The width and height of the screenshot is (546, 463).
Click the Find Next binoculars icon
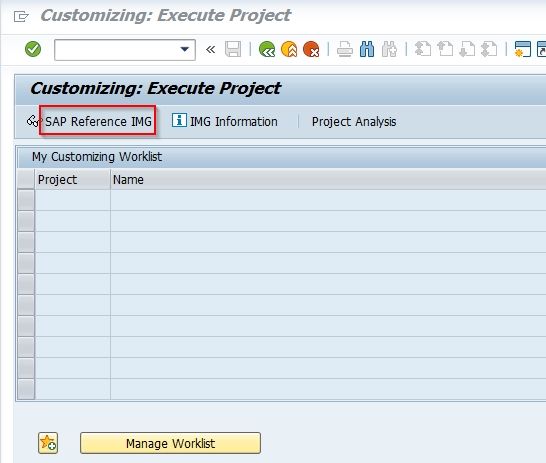pos(389,49)
